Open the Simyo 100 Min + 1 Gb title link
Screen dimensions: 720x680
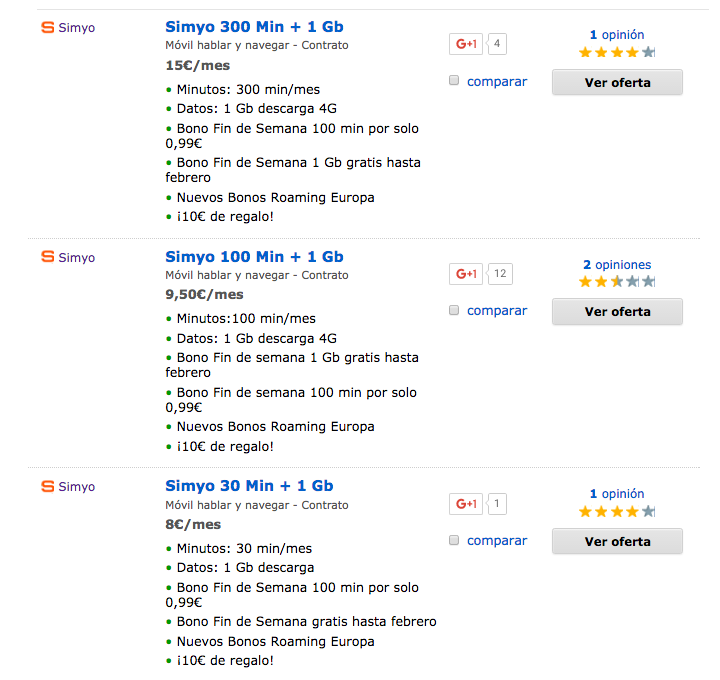(x=254, y=257)
